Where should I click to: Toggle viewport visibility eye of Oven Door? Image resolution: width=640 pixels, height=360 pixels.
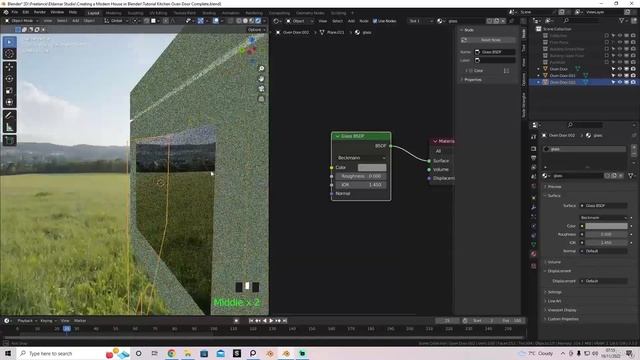coord(620,69)
